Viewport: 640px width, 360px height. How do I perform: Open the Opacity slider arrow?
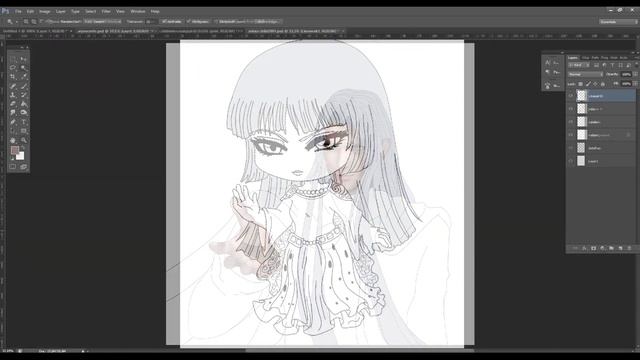pos(636,74)
